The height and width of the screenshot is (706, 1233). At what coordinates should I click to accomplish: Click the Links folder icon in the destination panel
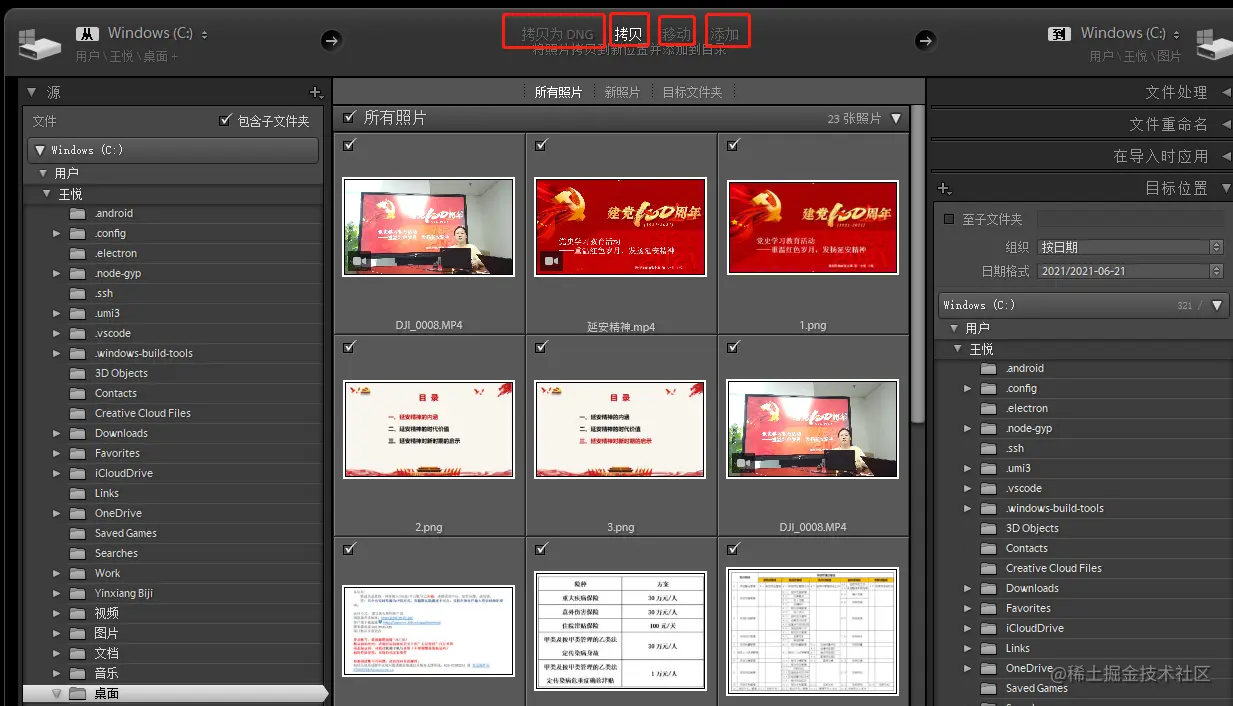pyautogui.click(x=989, y=648)
